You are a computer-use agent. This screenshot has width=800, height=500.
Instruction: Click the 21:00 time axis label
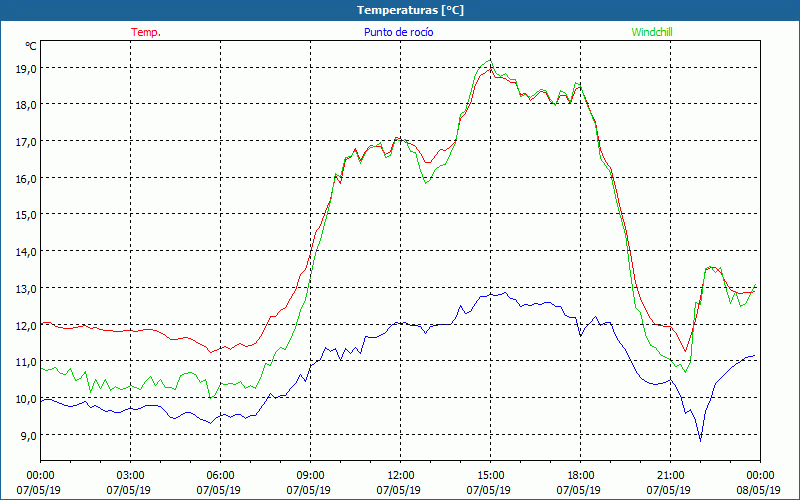(670, 476)
